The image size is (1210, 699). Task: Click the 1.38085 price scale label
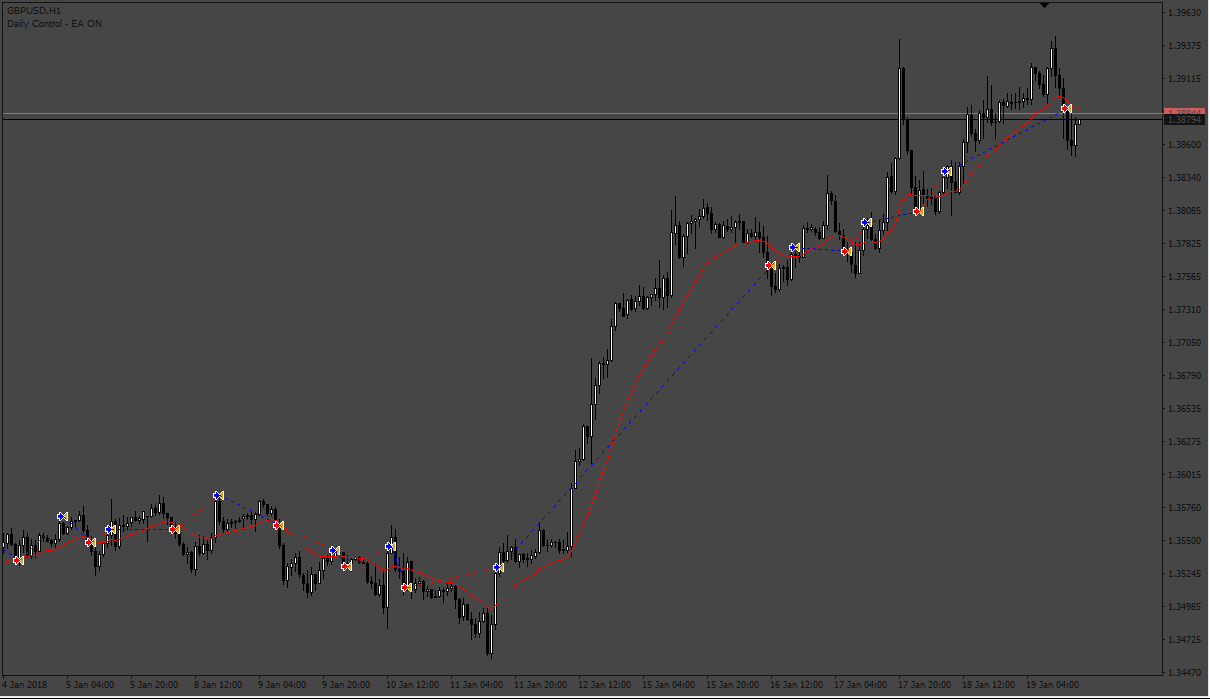[1186, 211]
